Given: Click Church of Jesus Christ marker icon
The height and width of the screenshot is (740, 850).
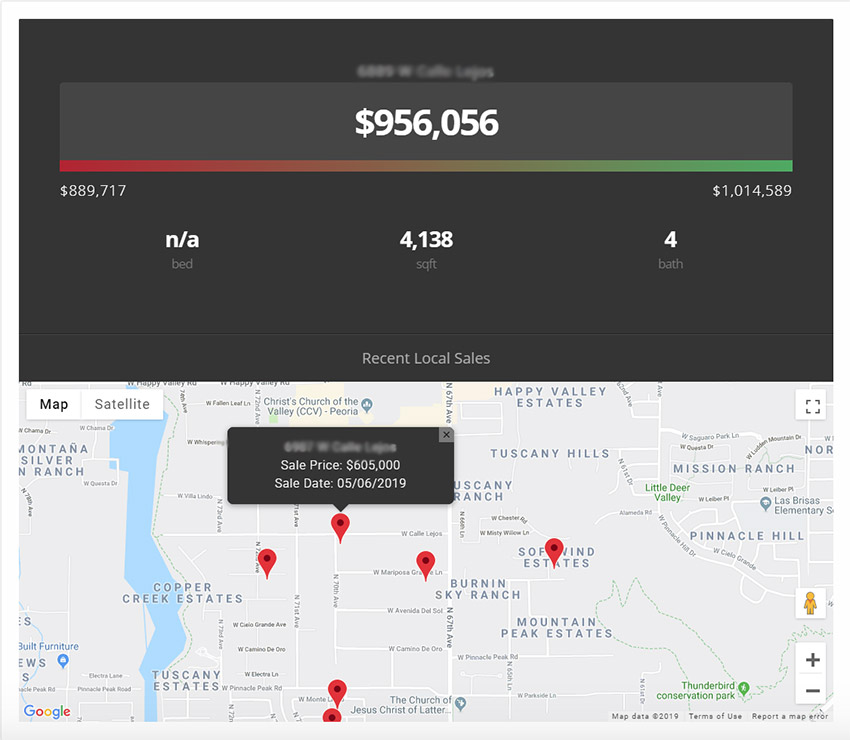Looking at the screenshot, I should click(460, 704).
